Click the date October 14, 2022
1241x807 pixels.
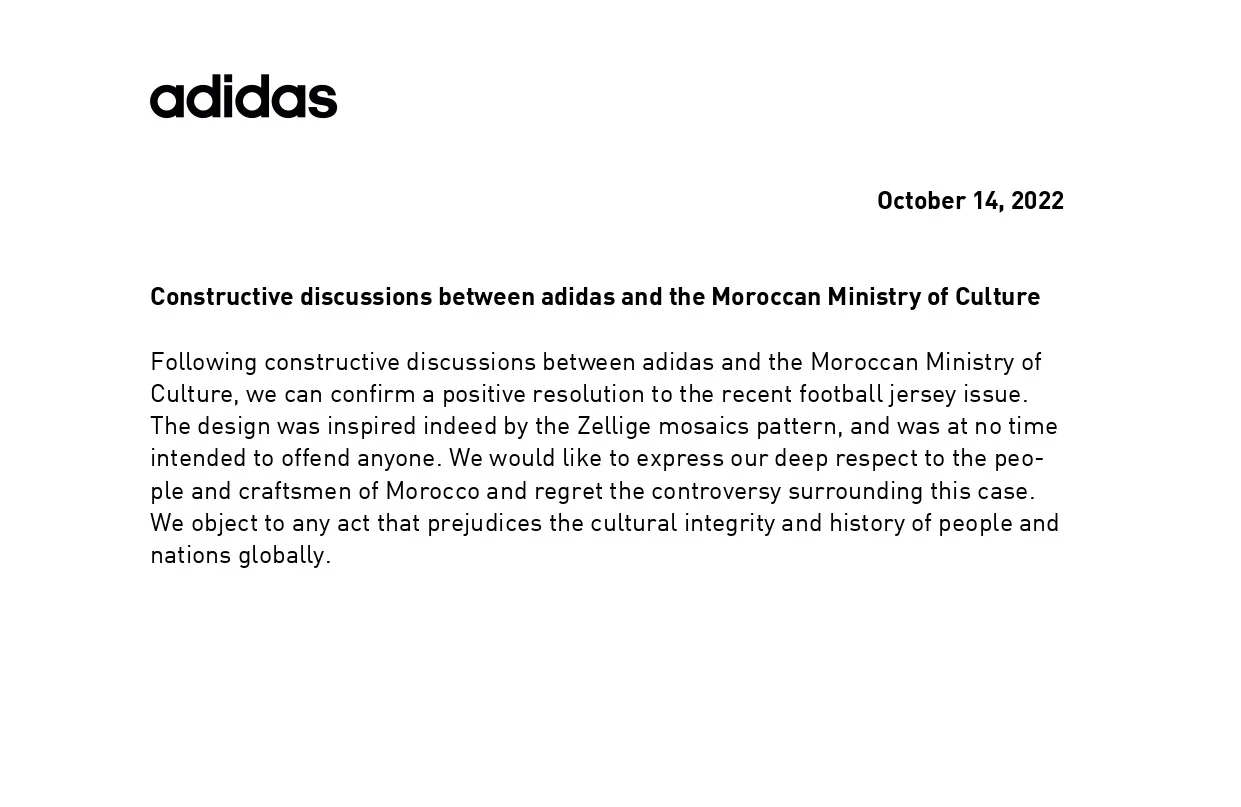pos(970,201)
